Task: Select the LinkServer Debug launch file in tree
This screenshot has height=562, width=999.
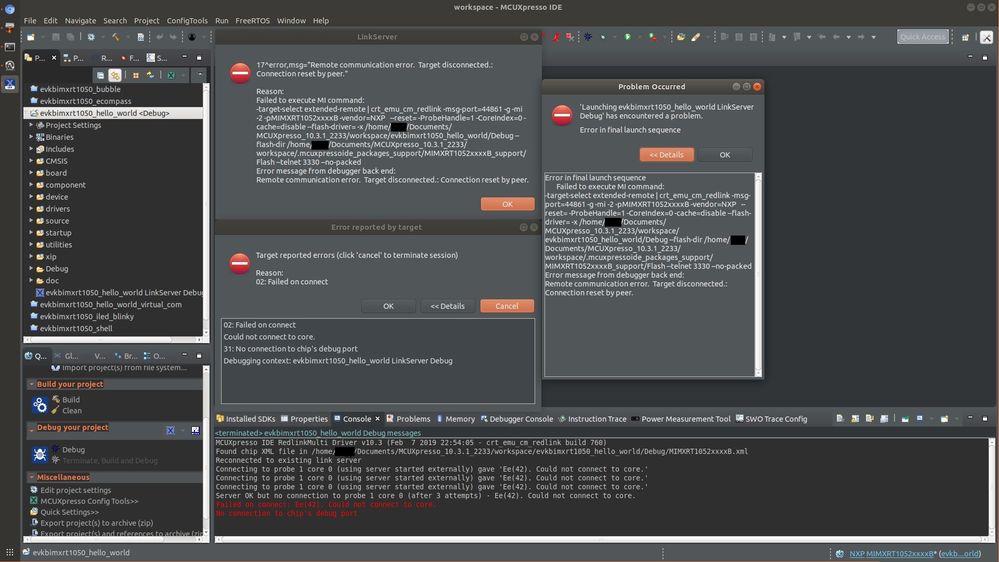Action: pos(120,292)
